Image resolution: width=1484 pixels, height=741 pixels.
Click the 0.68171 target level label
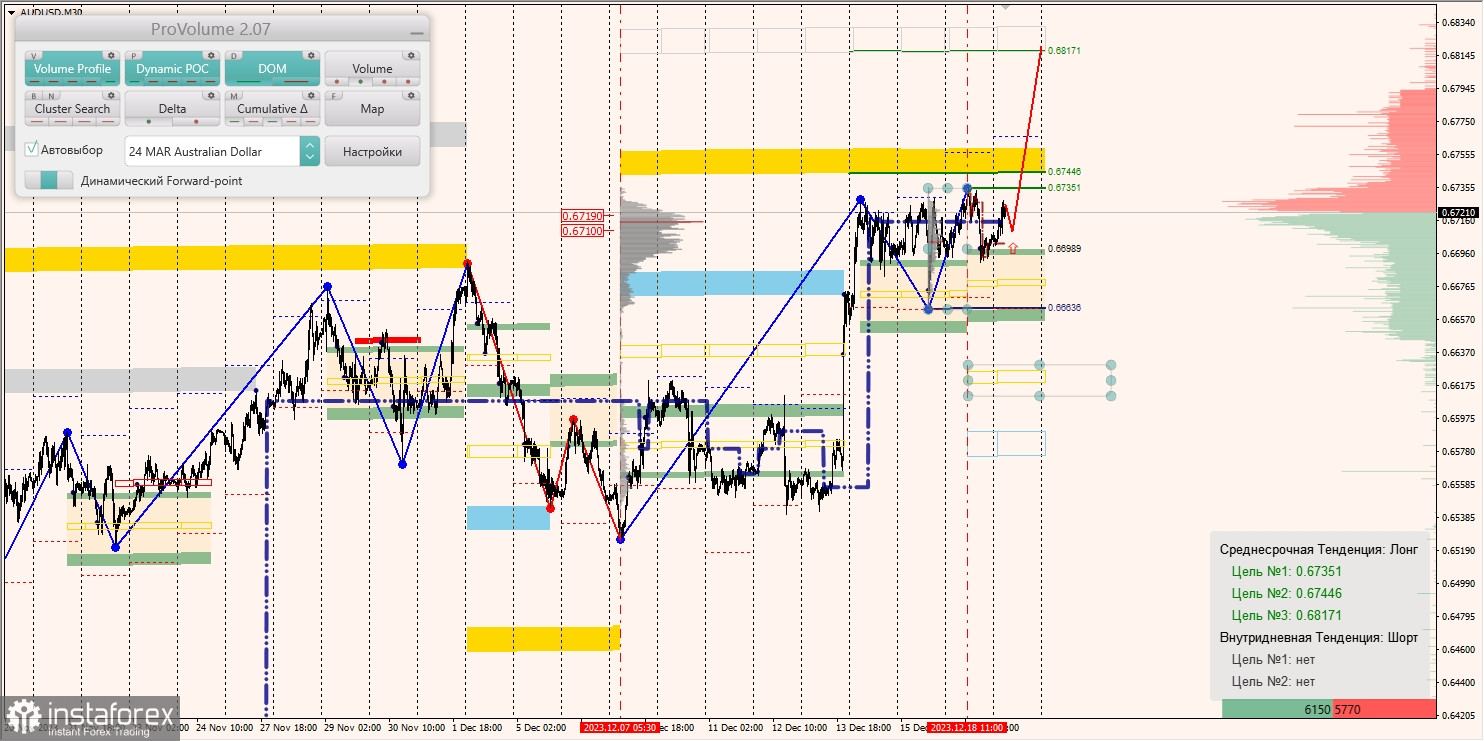point(1064,50)
